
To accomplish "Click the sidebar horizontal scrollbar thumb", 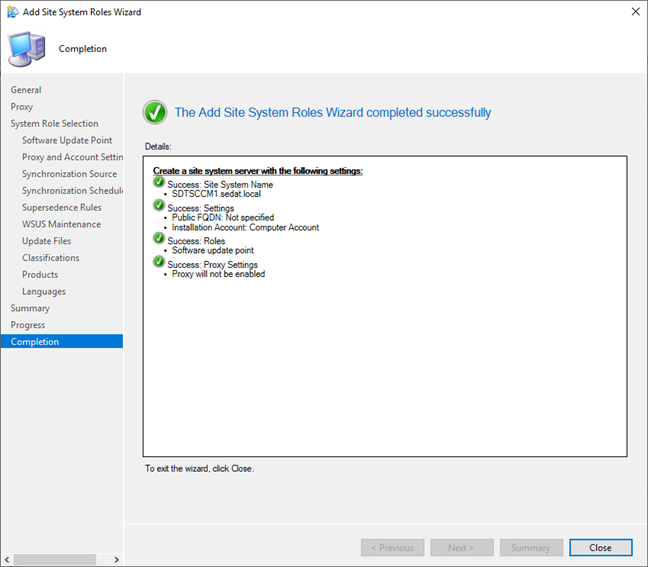I will [55, 560].
